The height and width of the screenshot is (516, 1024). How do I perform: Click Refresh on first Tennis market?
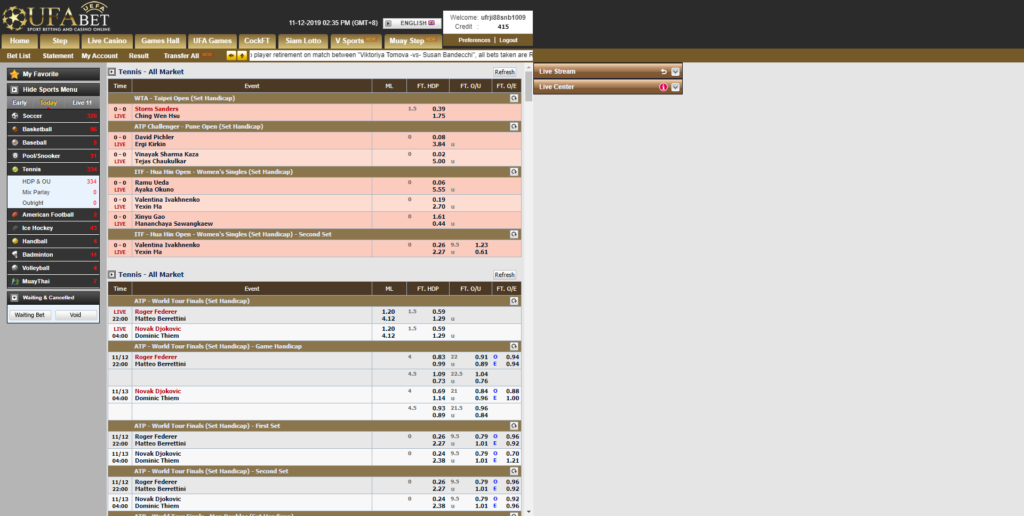point(505,72)
